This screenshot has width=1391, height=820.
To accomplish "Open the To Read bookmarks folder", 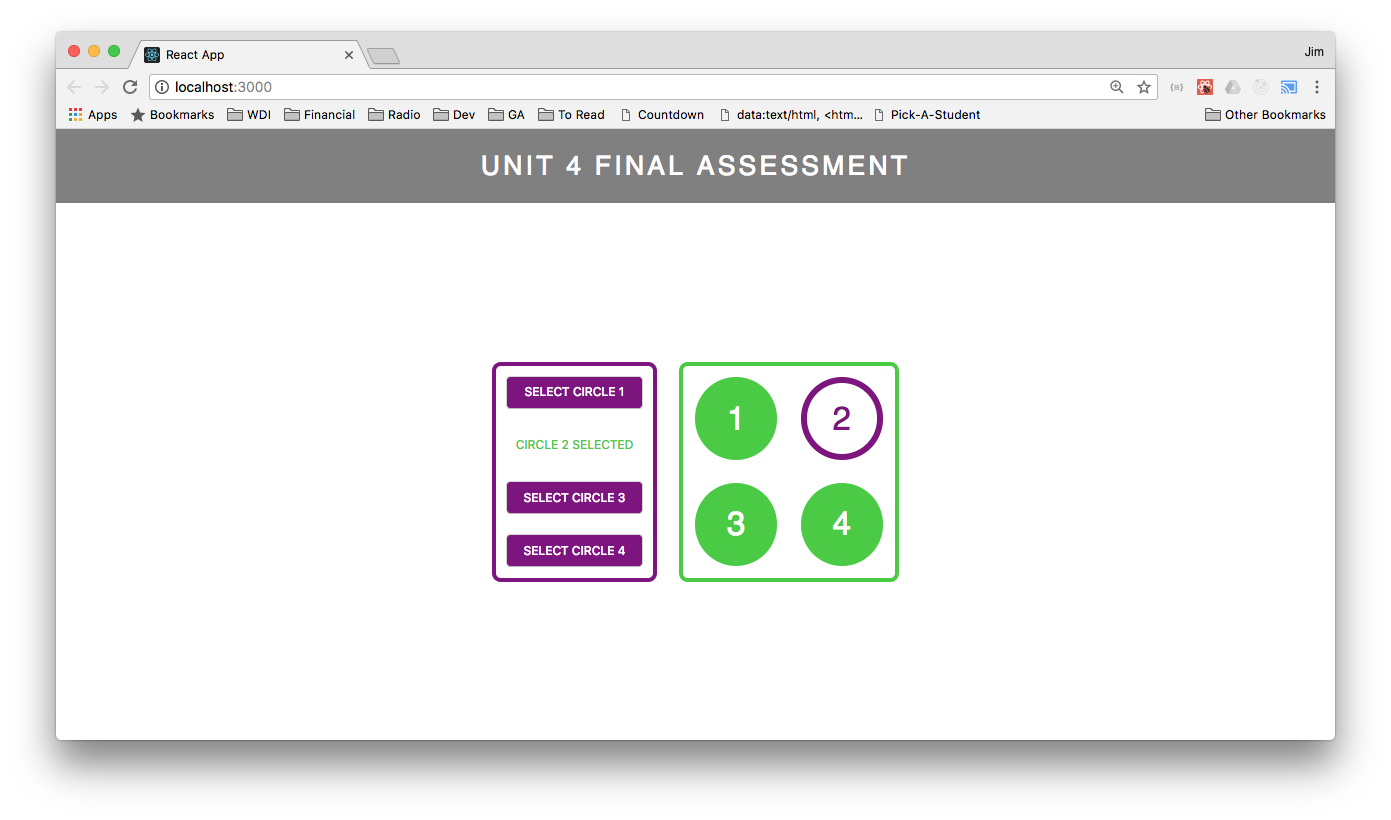I will [x=571, y=115].
